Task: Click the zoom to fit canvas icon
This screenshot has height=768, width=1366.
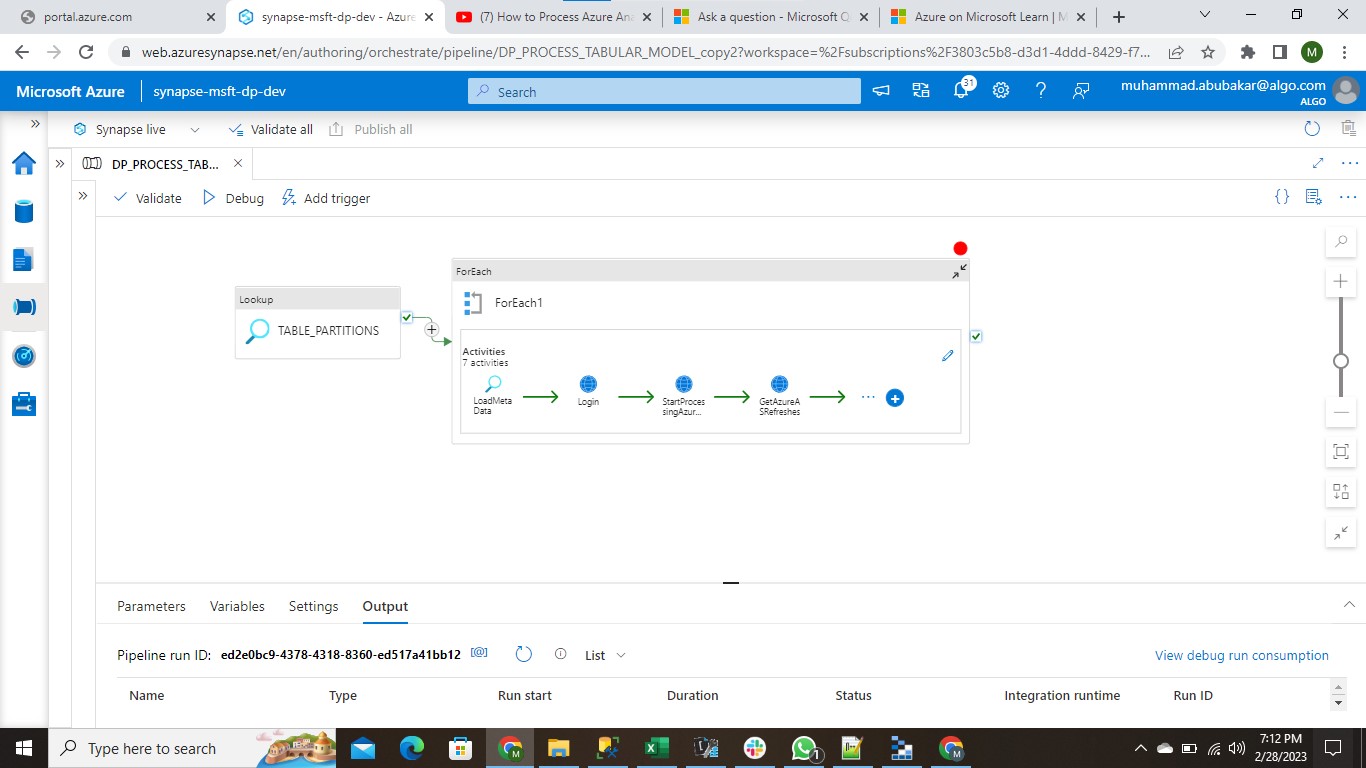Action: 1340,451
